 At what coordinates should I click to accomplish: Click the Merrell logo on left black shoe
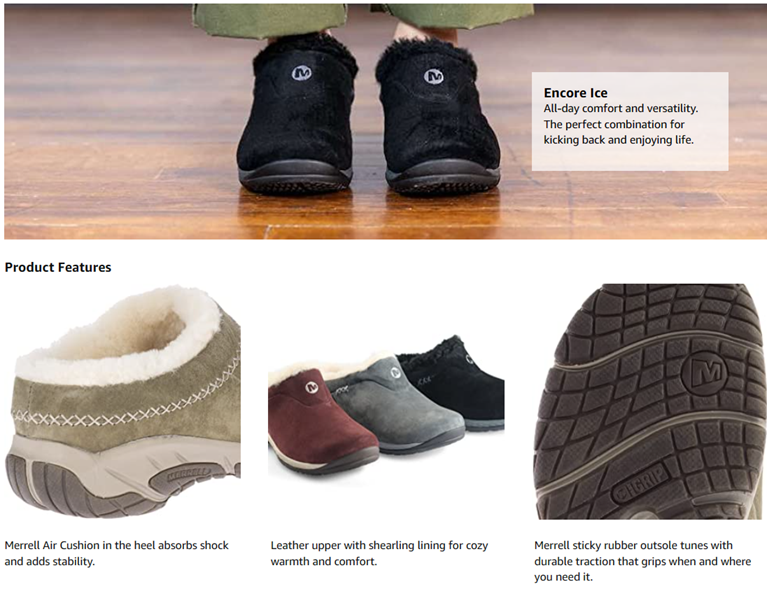[301, 73]
